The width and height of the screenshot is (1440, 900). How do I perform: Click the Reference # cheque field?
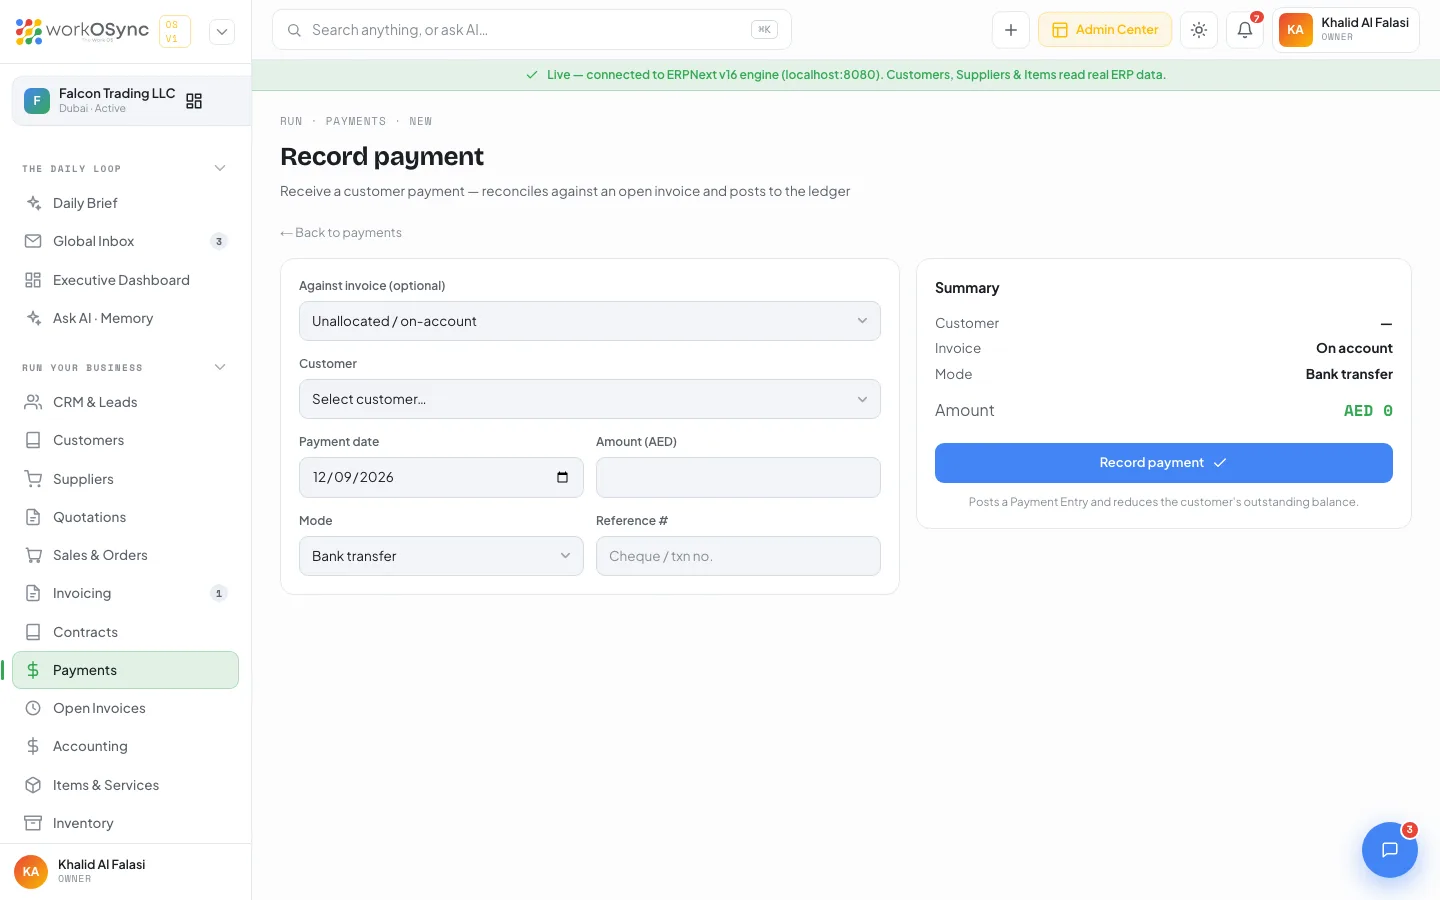[x=738, y=556]
